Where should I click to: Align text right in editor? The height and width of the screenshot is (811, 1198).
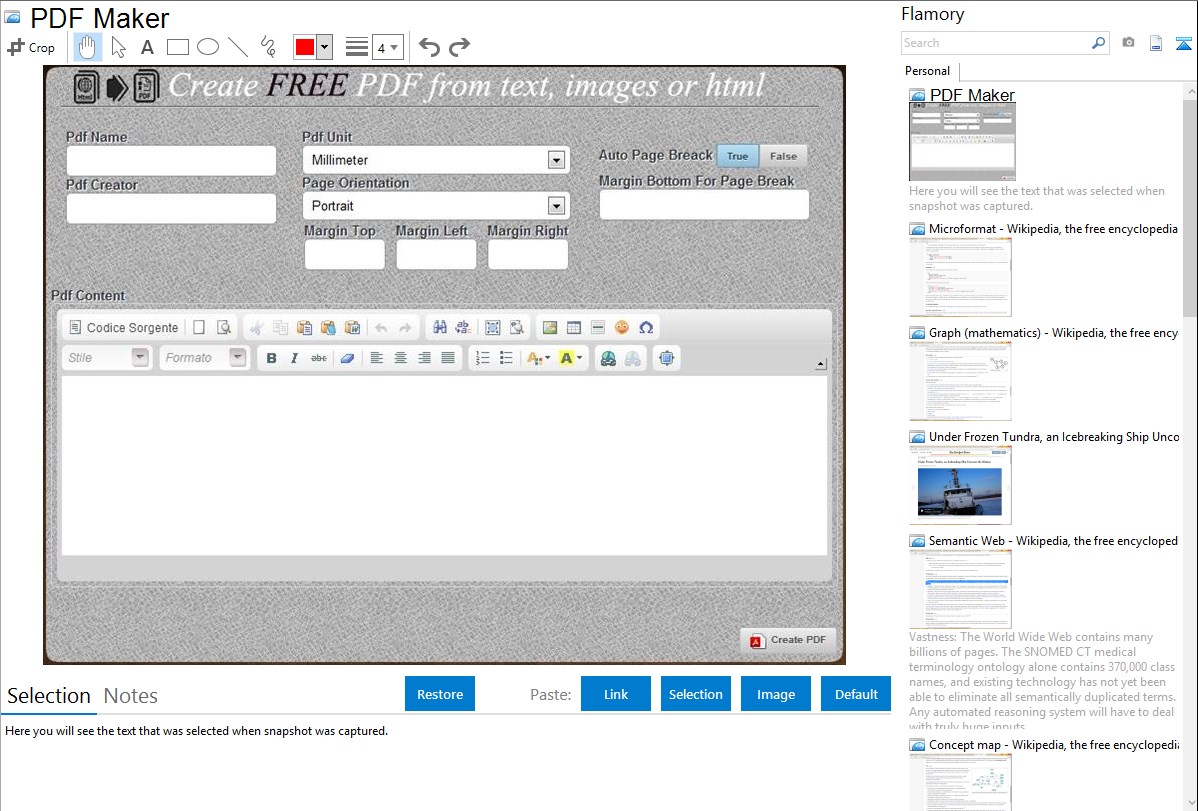(x=424, y=358)
